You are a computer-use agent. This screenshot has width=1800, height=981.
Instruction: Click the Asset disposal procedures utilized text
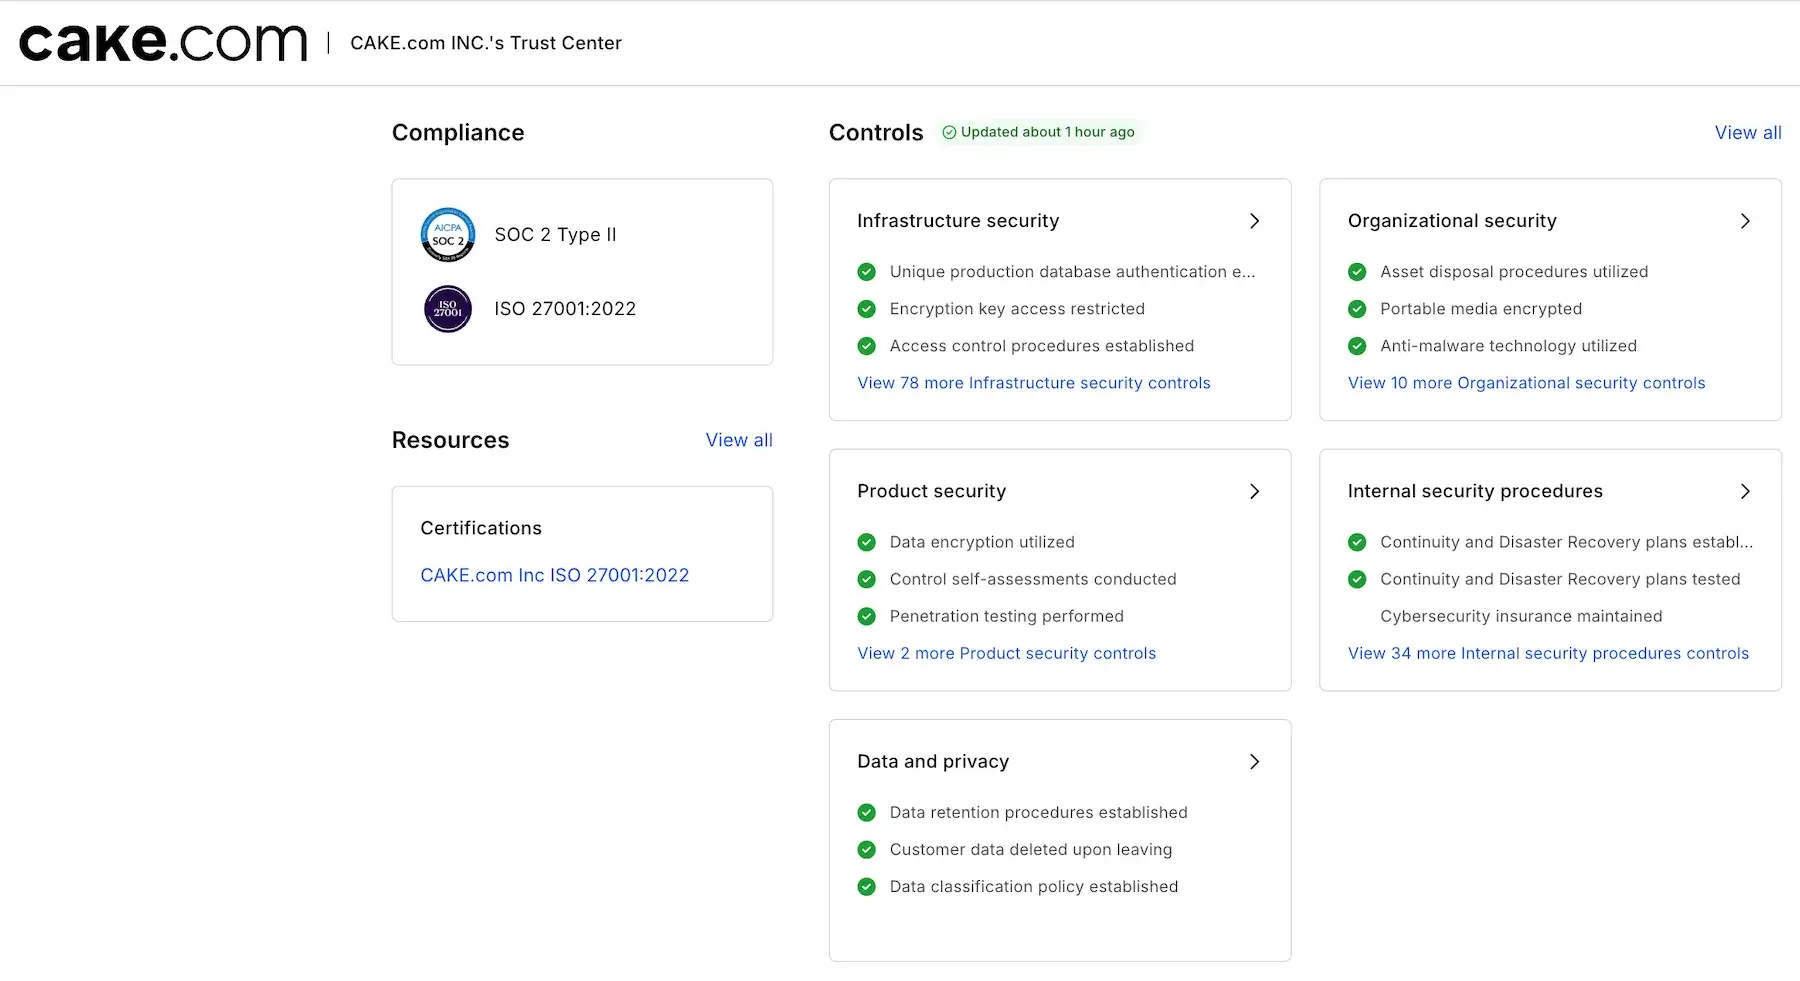pyautogui.click(x=1514, y=272)
